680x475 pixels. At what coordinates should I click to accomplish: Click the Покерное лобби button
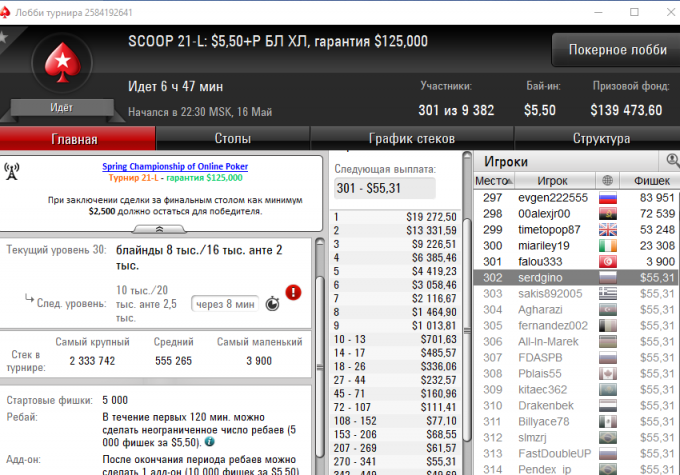tap(617, 50)
